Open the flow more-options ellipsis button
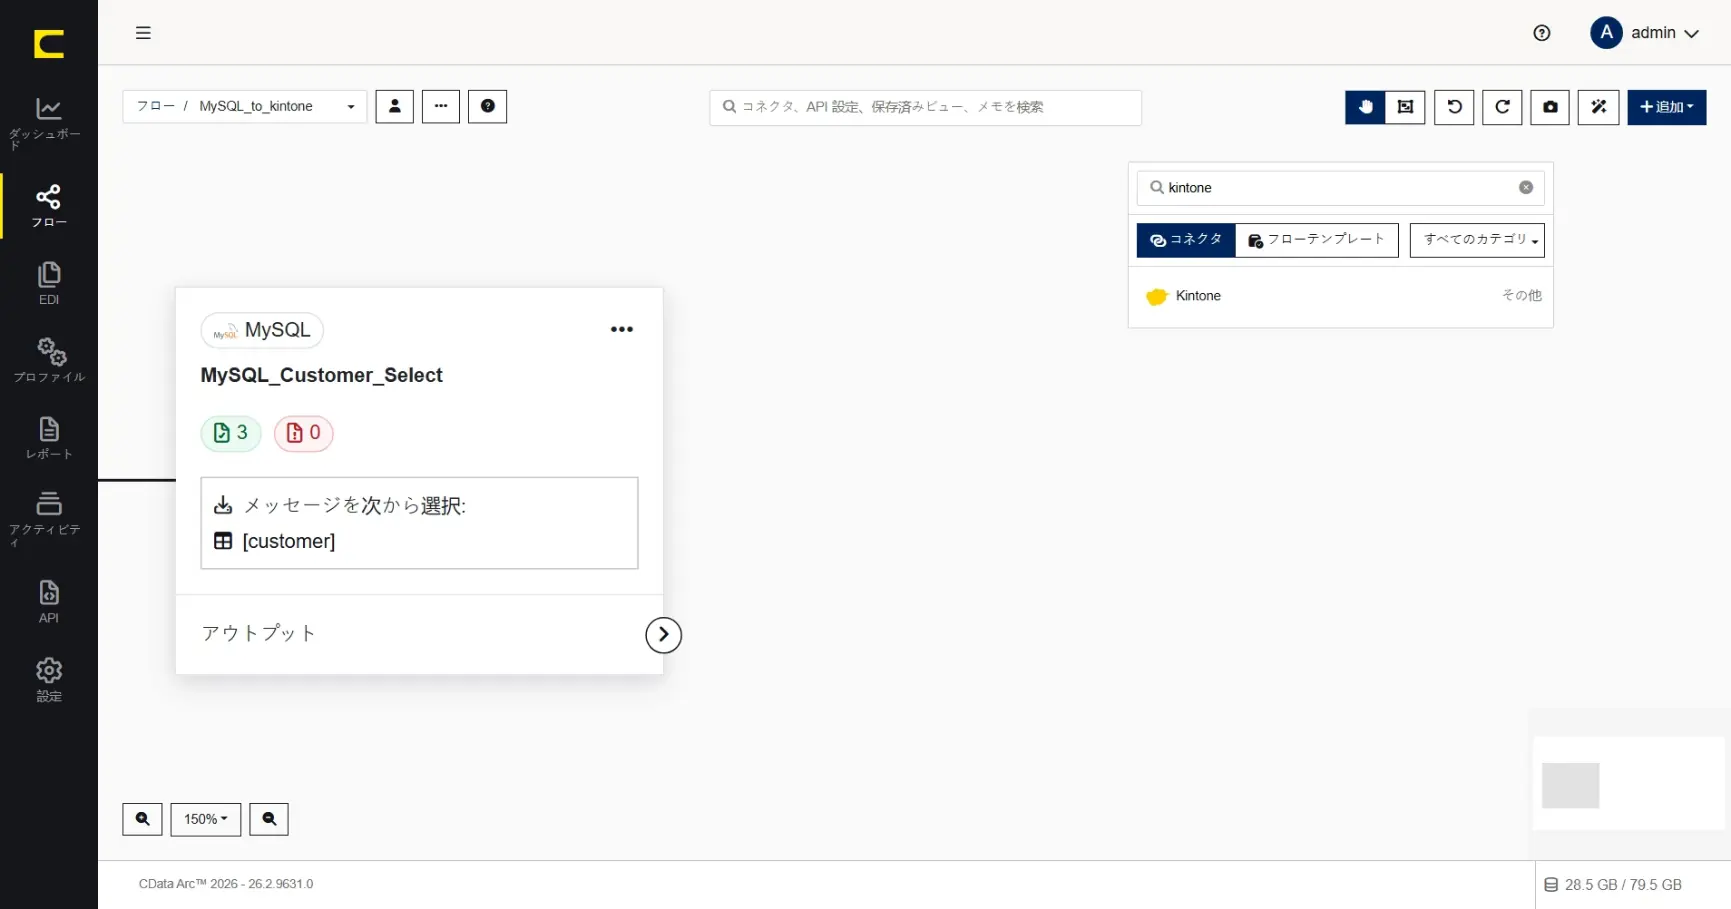This screenshot has width=1731, height=909. click(x=441, y=106)
